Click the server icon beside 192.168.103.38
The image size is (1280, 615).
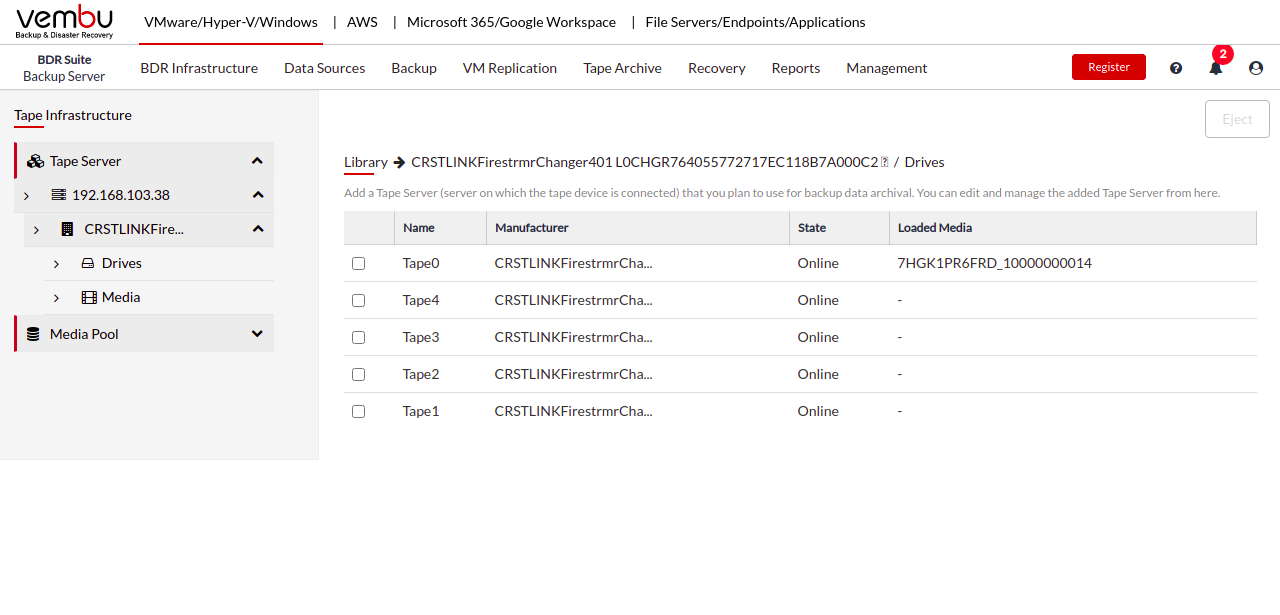point(58,195)
